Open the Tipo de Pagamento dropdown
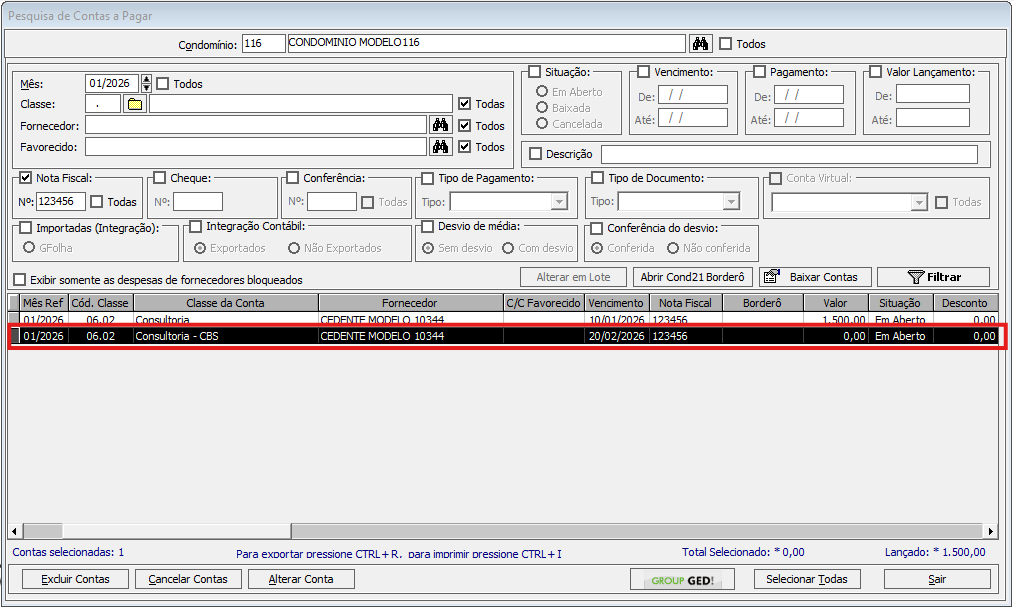The width and height of the screenshot is (1014, 607). pos(559,202)
